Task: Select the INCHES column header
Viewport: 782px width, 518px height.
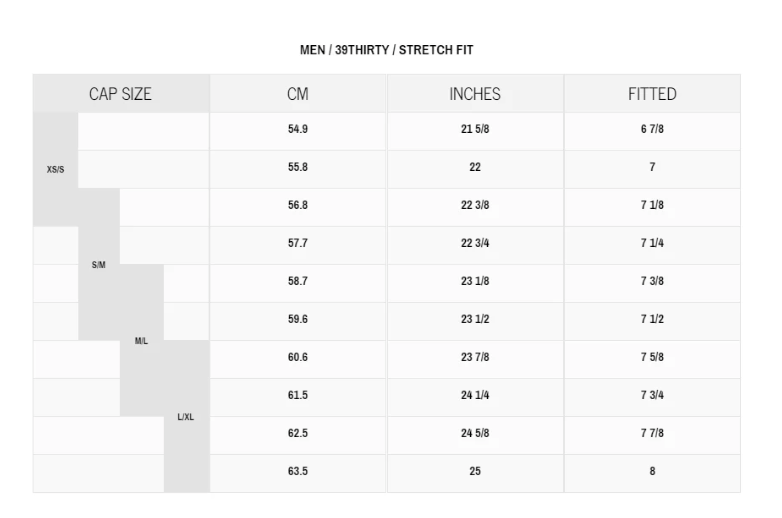Action: (475, 94)
